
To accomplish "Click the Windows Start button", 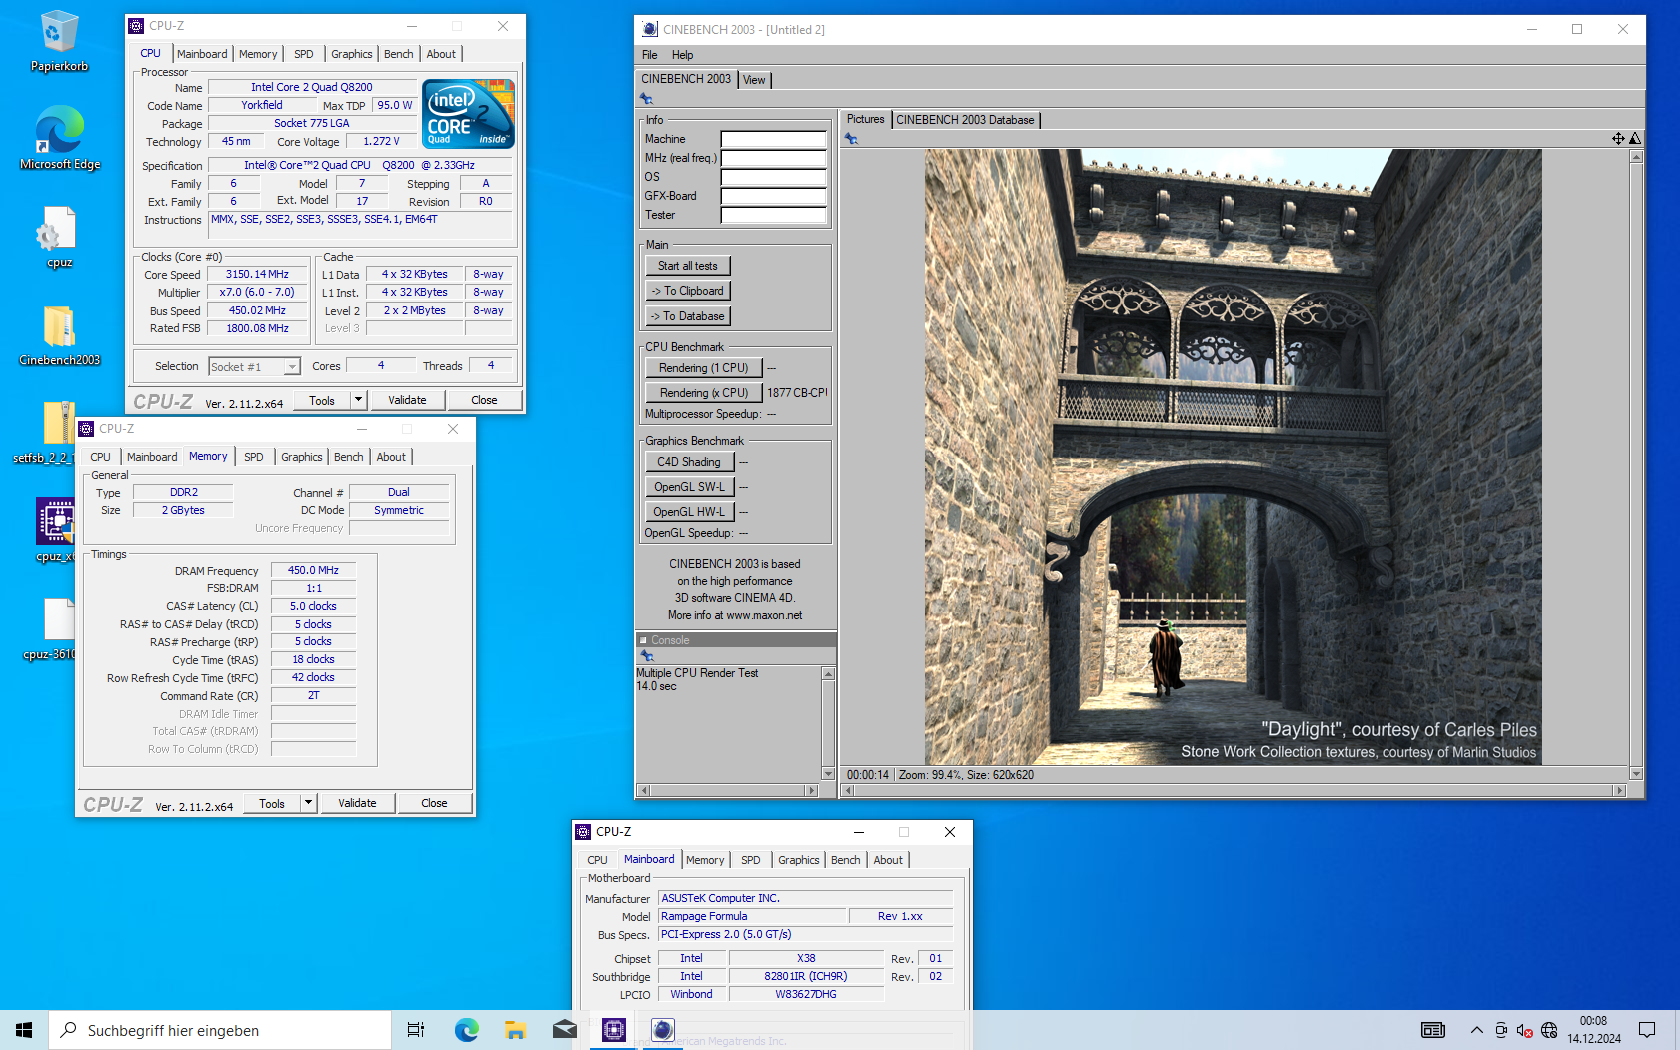I will pos(24,1030).
